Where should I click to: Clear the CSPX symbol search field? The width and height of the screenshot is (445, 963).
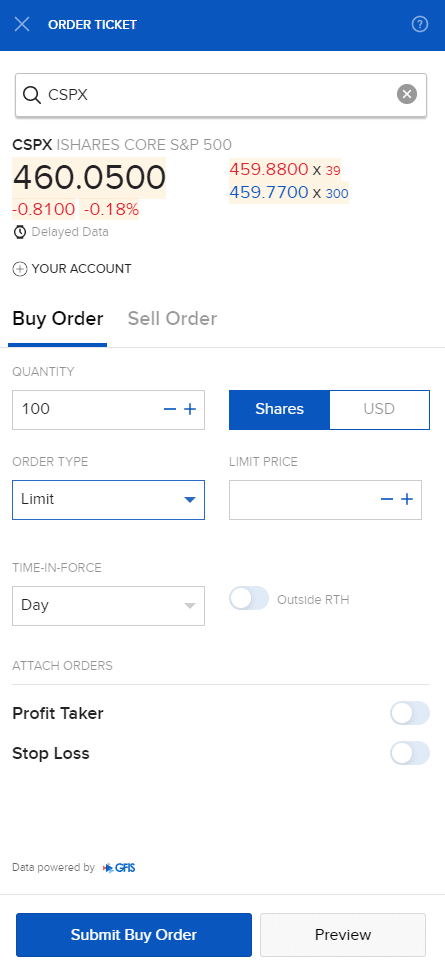(407, 95)
